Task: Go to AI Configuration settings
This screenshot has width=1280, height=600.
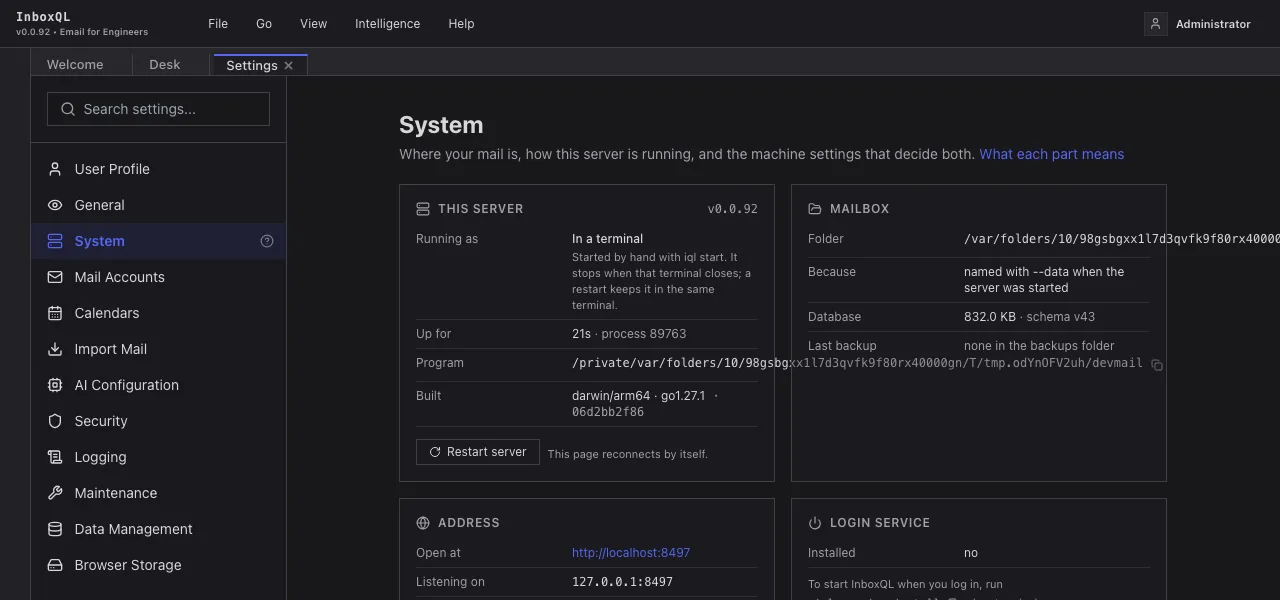Action: point(158,385)
